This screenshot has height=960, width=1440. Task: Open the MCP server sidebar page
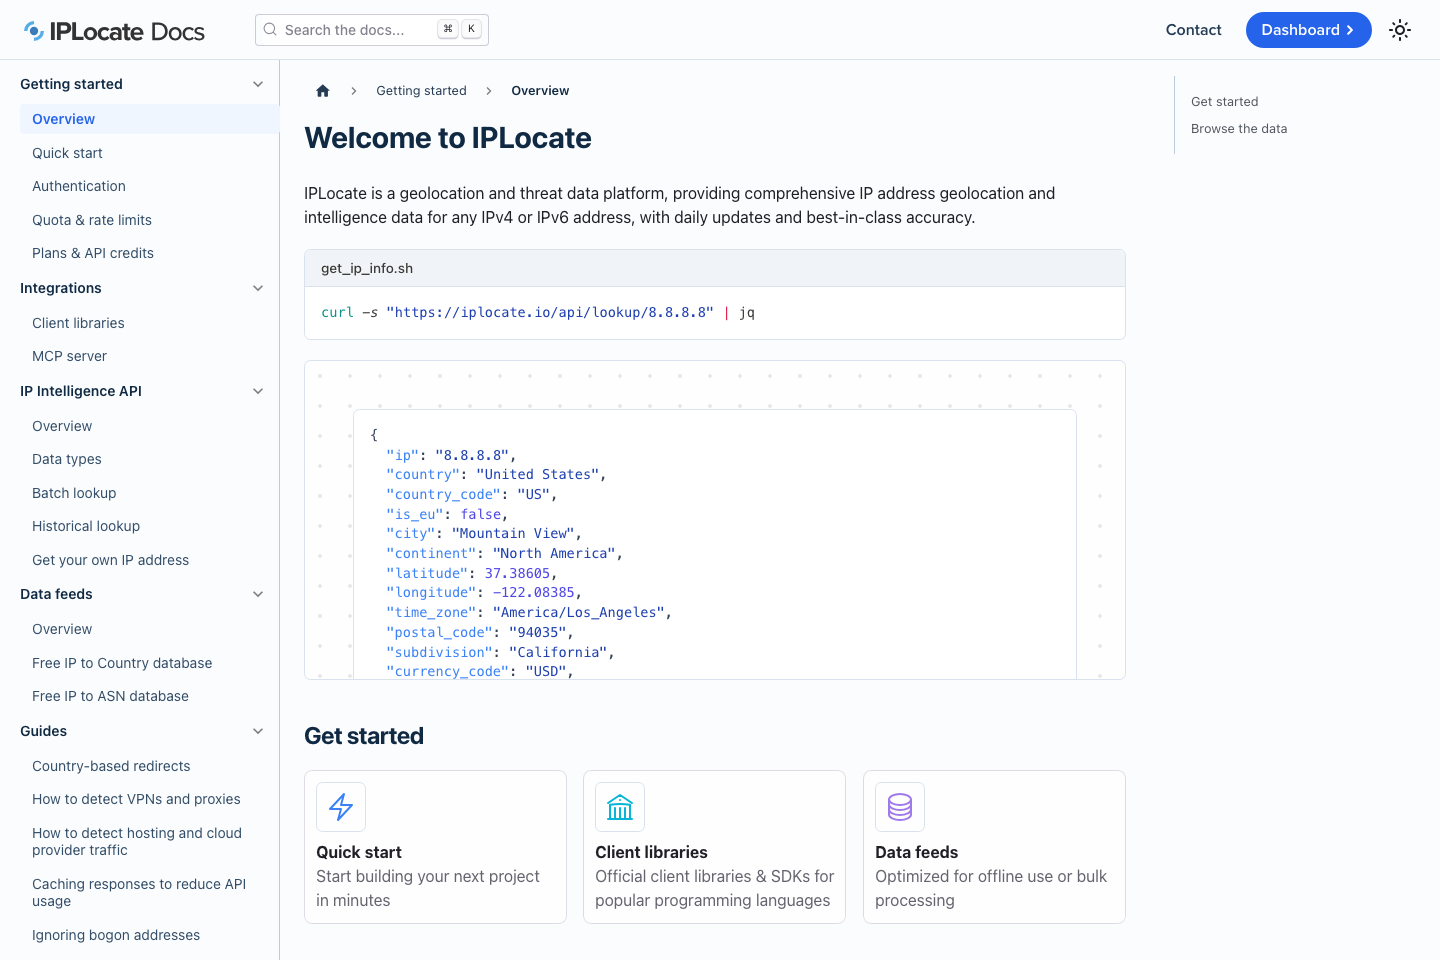(x=69, y=356)
